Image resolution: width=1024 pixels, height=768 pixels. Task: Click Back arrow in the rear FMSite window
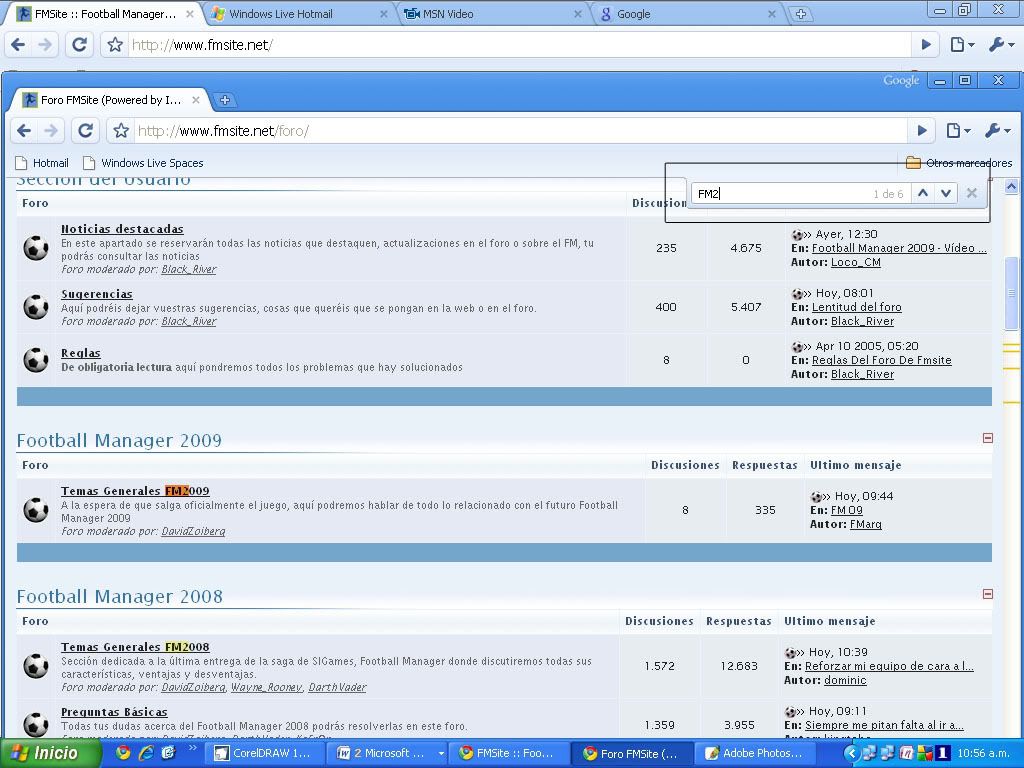coord(18,44)
